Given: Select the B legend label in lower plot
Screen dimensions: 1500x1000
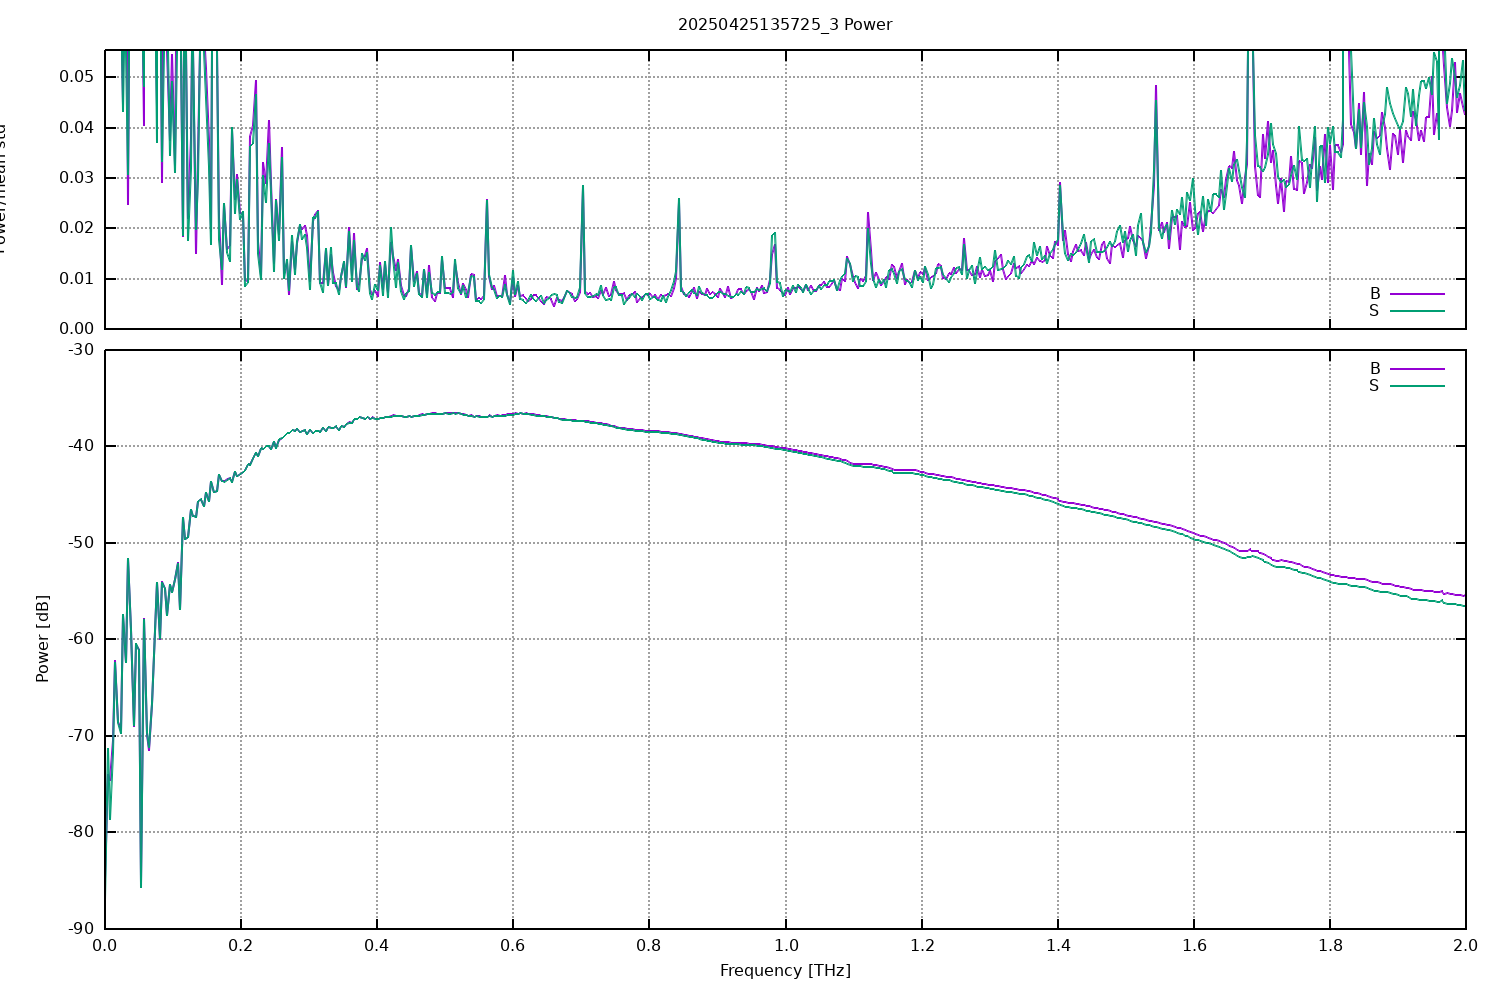Looking at the screenshot, I should tap(1374, 369).
